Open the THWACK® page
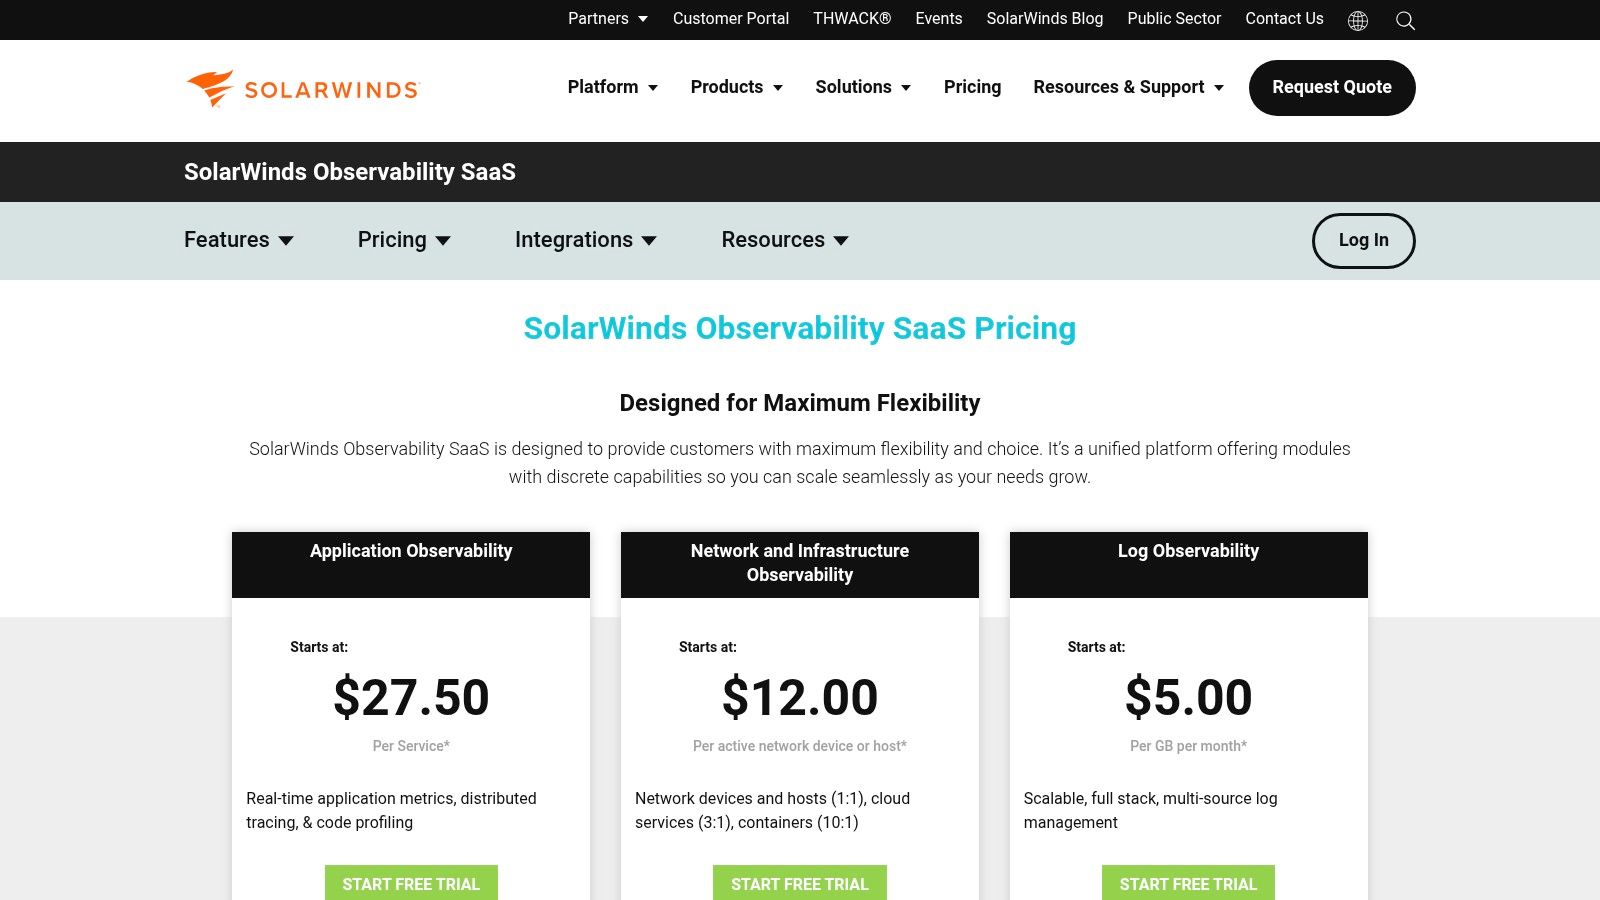 (851, 19)
